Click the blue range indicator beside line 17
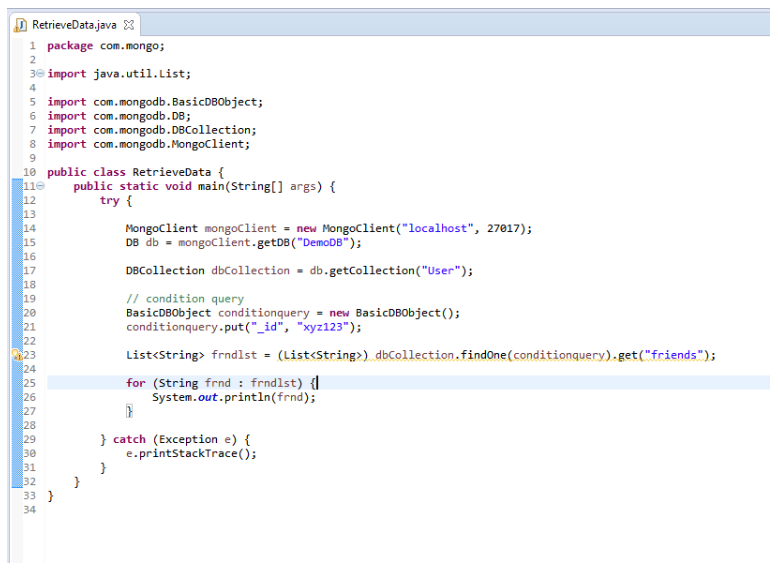The width and height of the screenshot is (778, 578). tap(15, 270)
